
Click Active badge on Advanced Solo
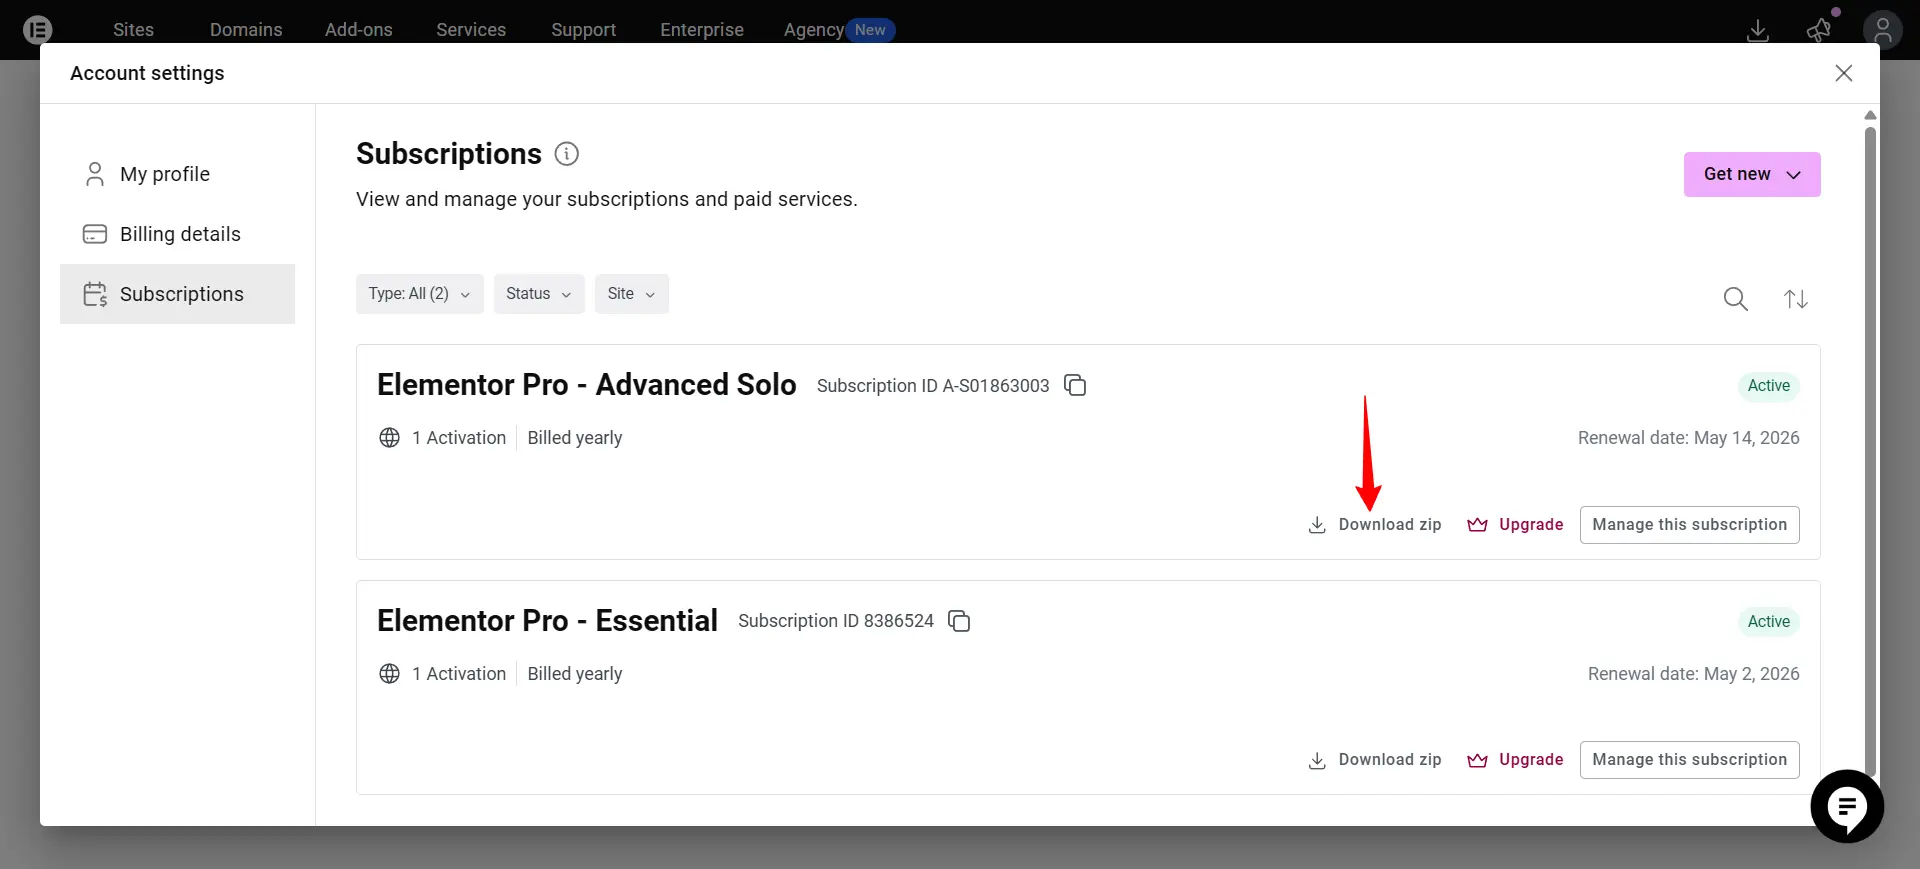1769,386
